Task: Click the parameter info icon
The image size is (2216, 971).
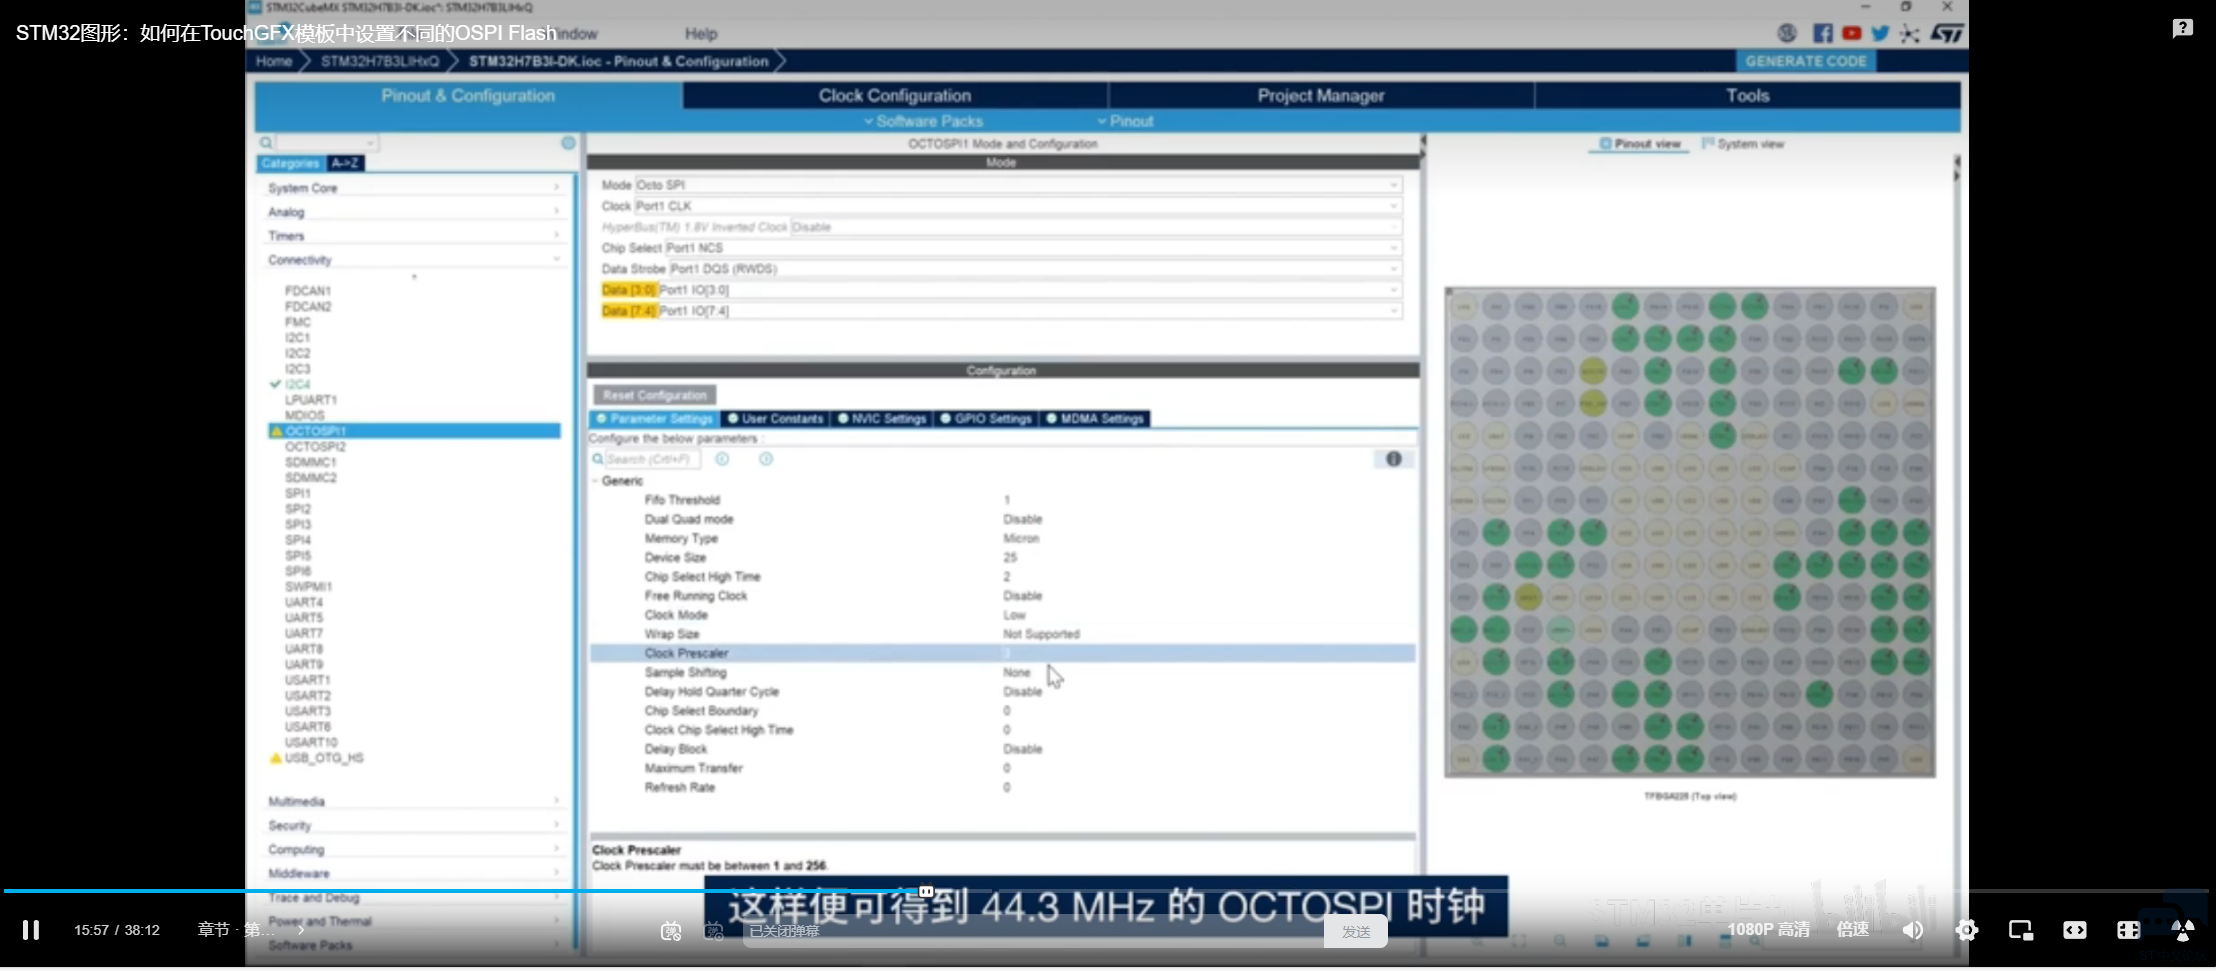Action: click(x=1393, y=459)
